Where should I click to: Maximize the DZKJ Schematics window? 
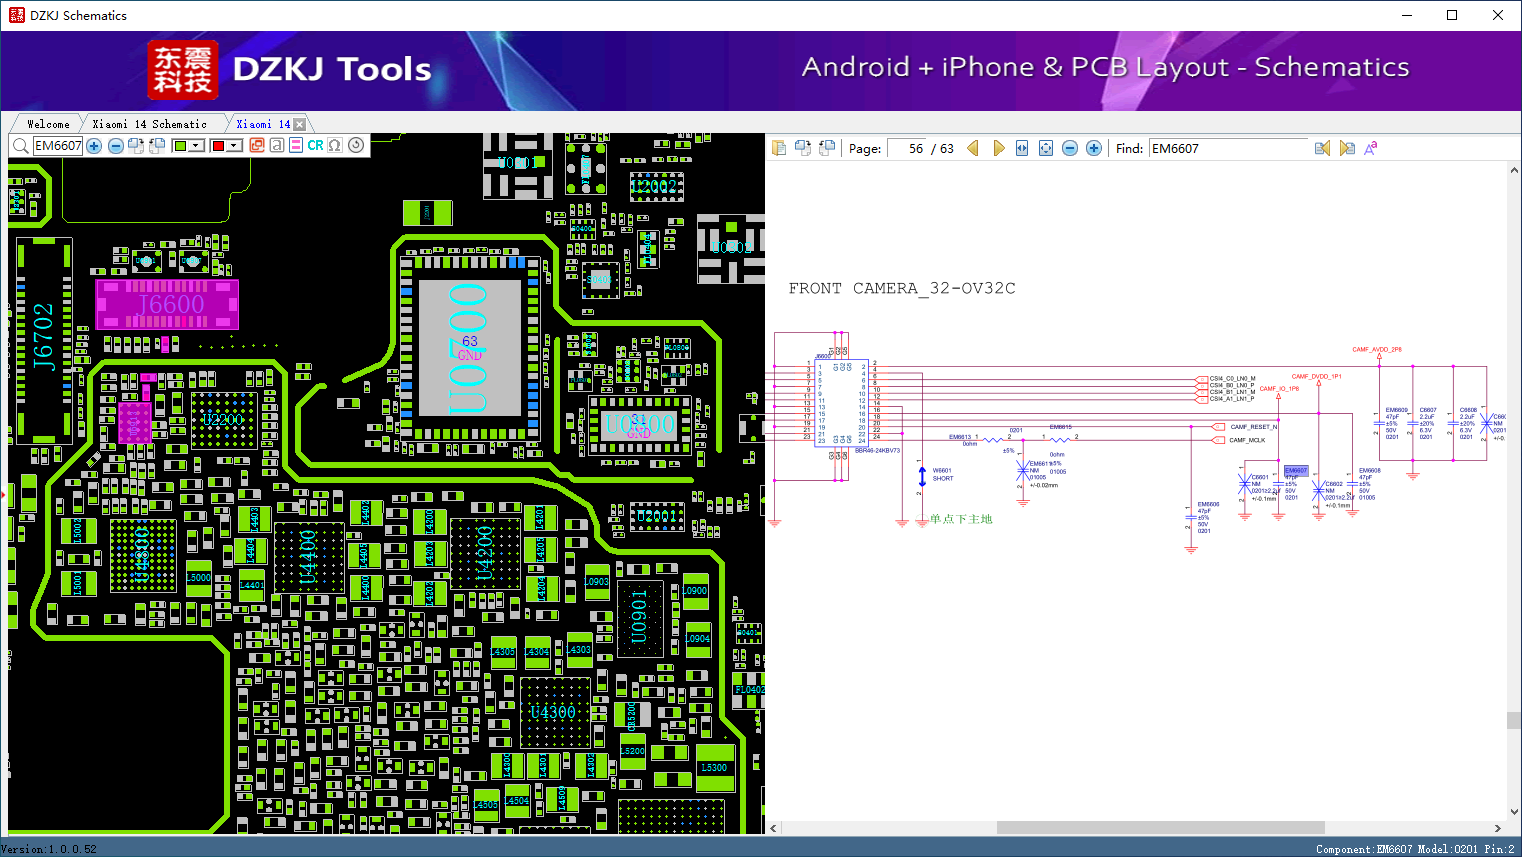tap(1452, 15)
